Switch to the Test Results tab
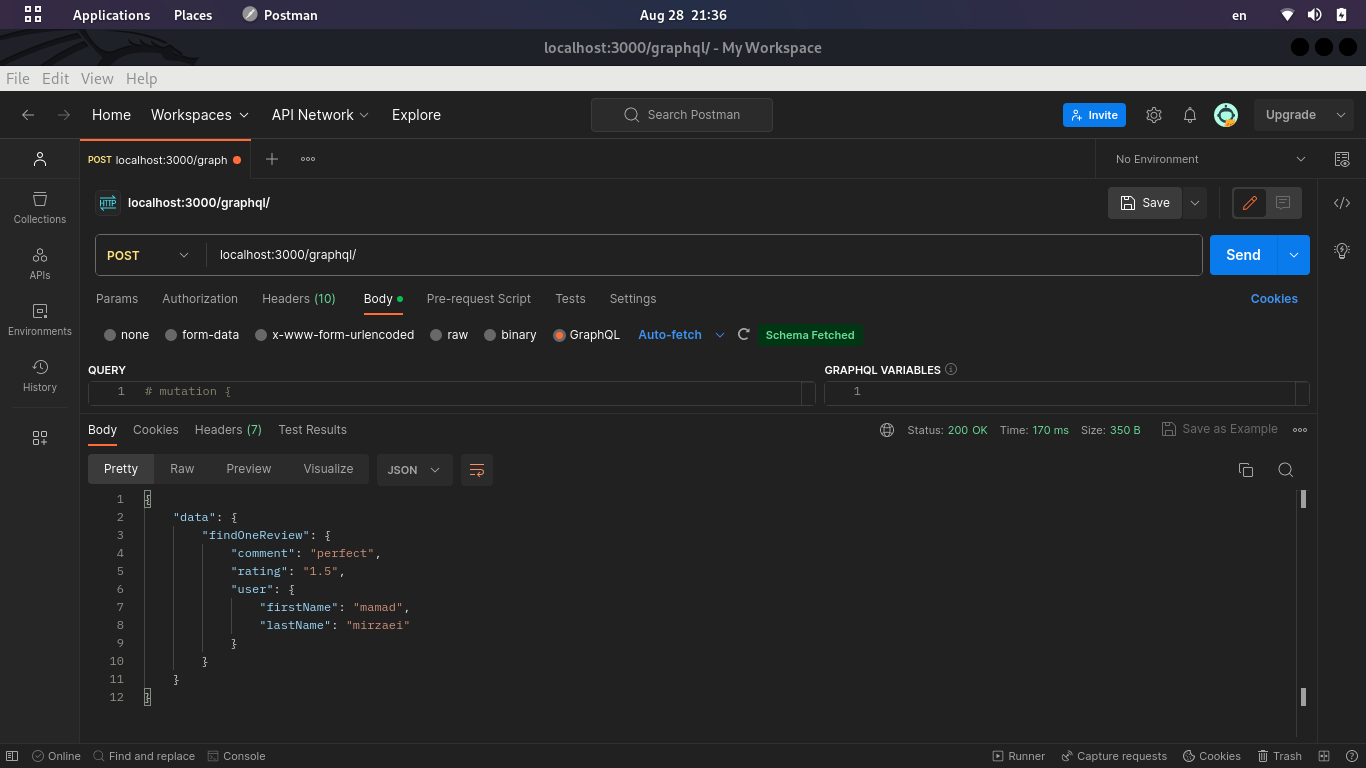 (313, 430)
